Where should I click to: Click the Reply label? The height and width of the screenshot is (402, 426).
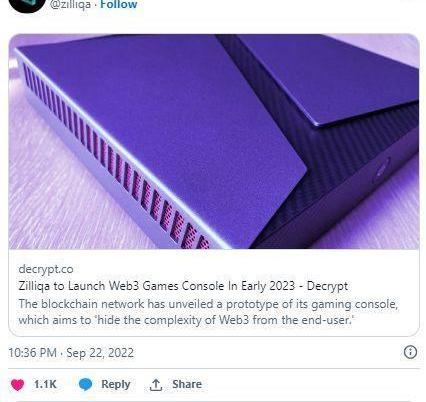pyautogui.click(x=116, y=384)
